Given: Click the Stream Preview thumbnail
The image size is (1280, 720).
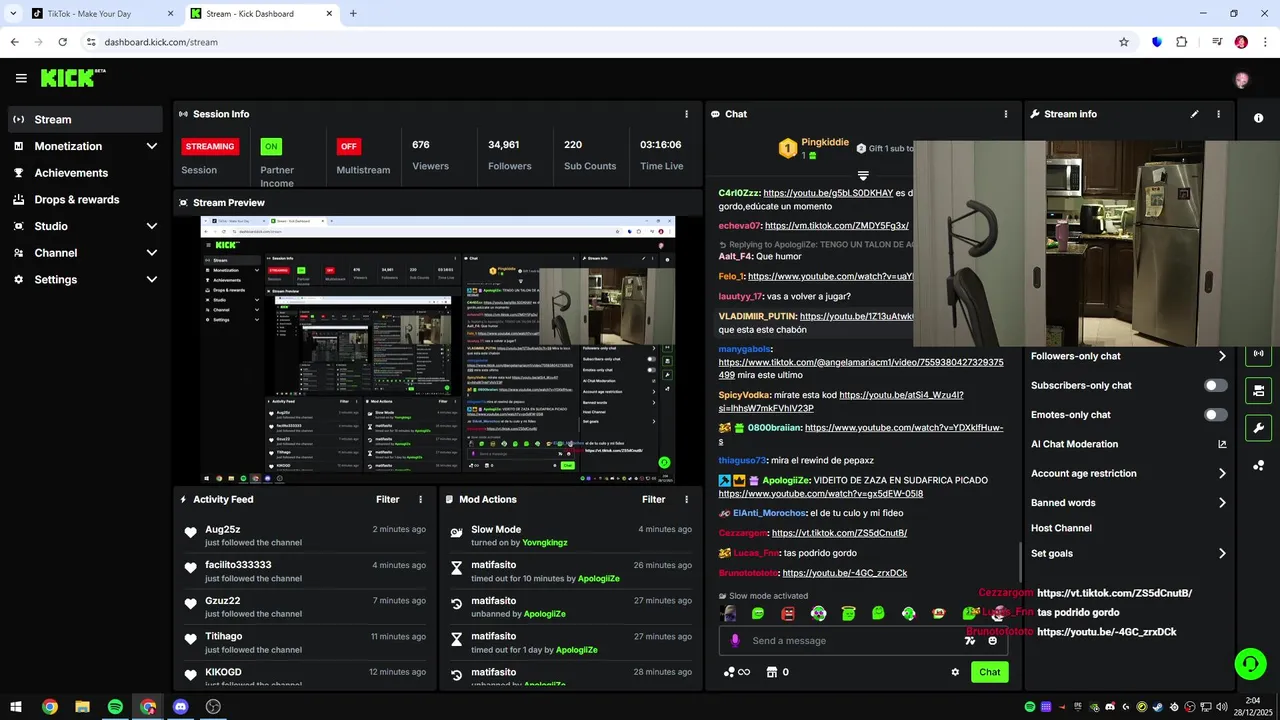Looking at the screenshot, I should coord(438,350).
